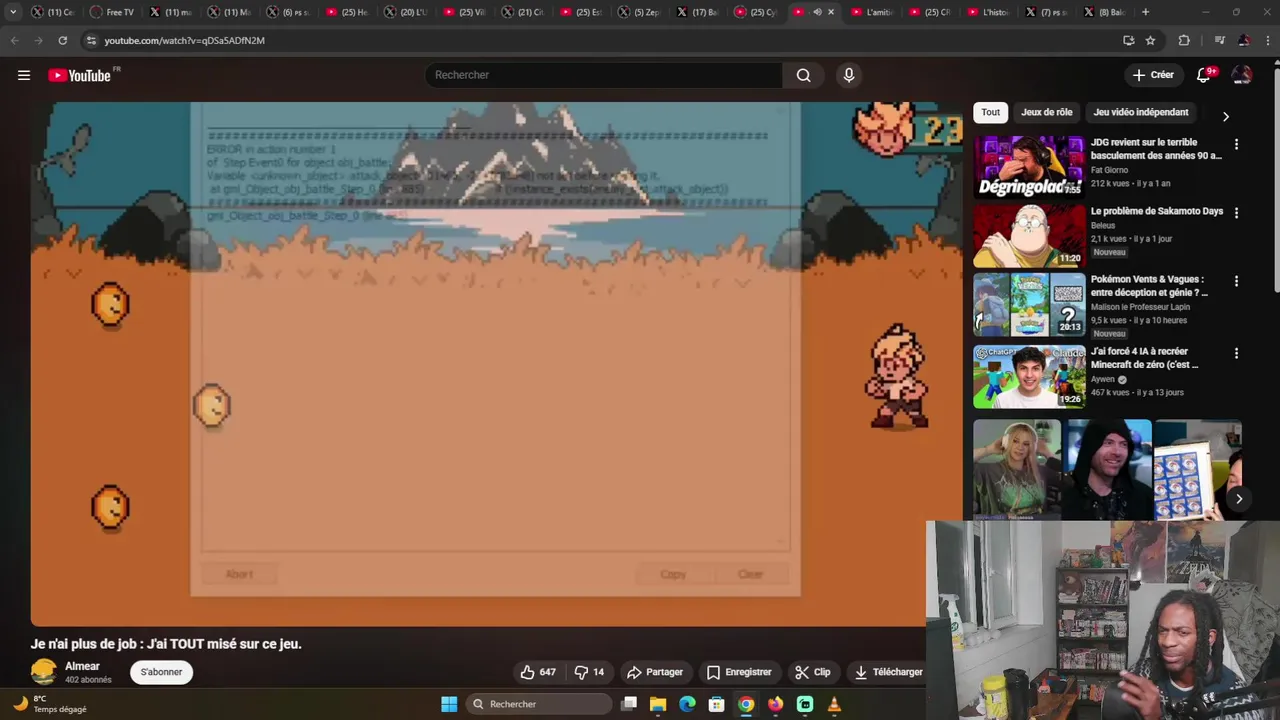Screen dimensions: 1280x720
Task: Reload the page in Chrome
Action: [x=62, y=40]
